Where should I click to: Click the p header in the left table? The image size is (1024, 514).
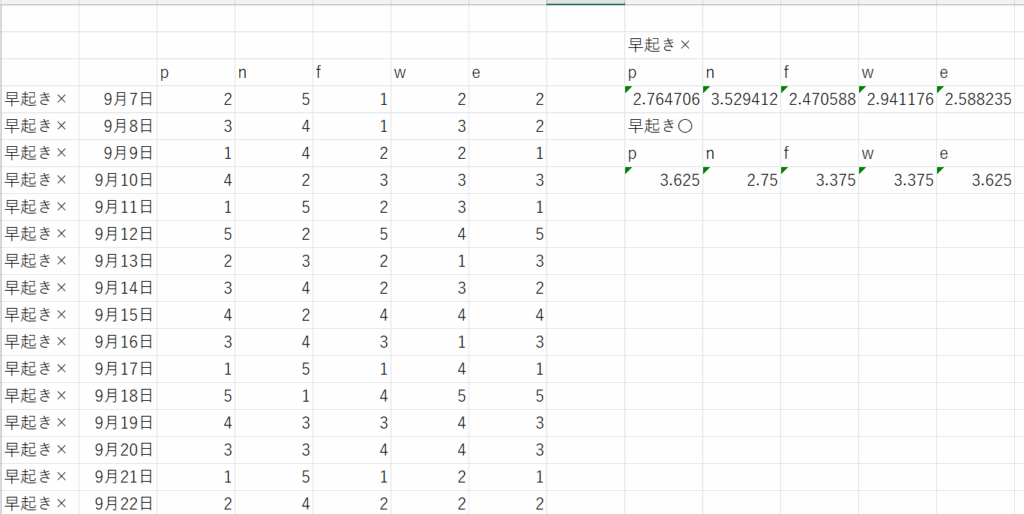(196, 72)
